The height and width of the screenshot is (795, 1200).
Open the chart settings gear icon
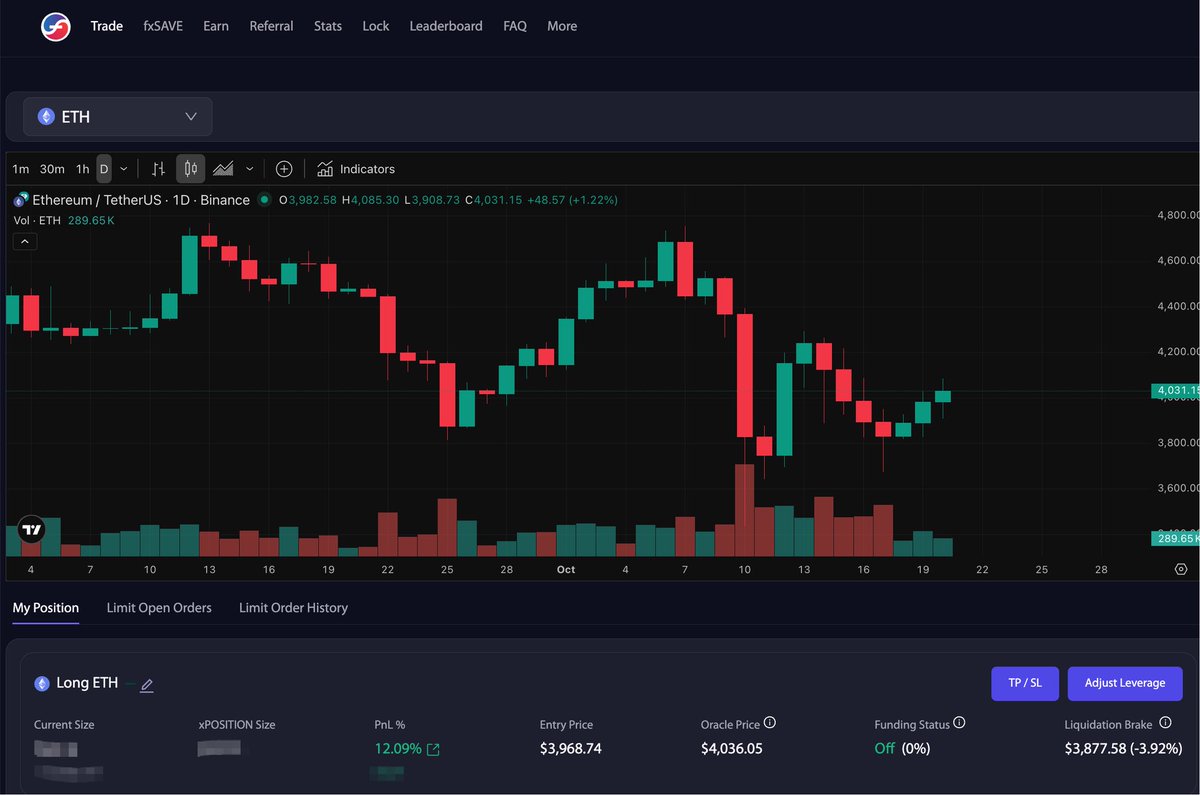(1181, 569)
